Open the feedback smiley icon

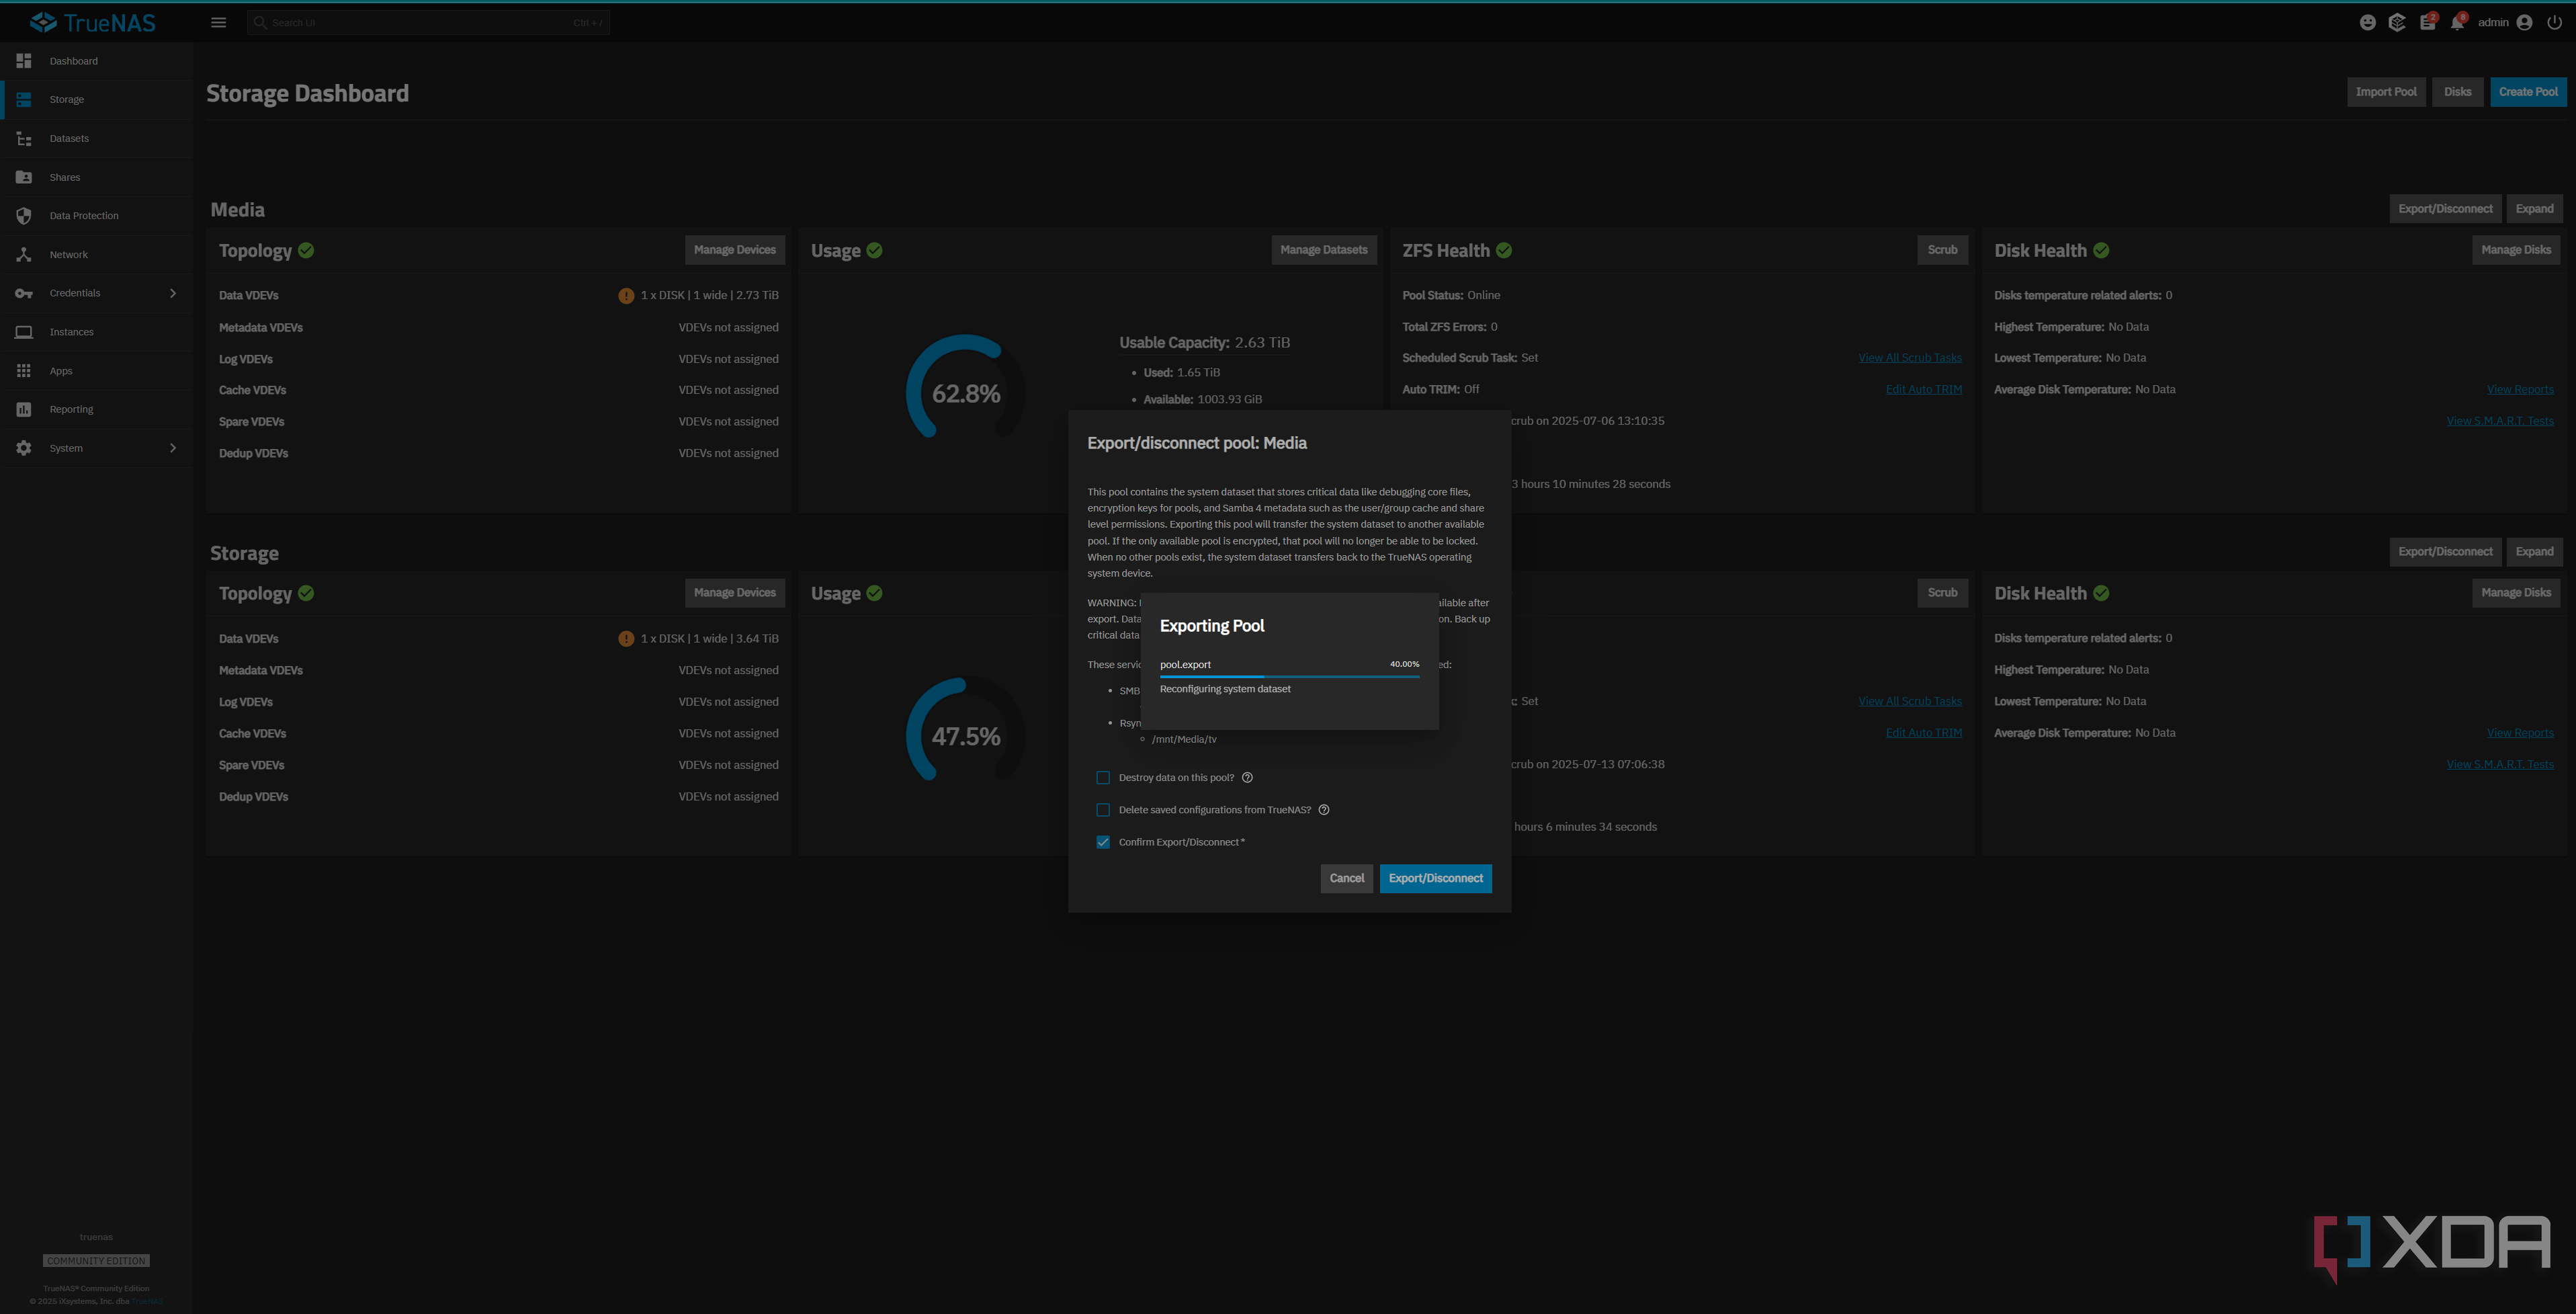(x=2367, y=22)
